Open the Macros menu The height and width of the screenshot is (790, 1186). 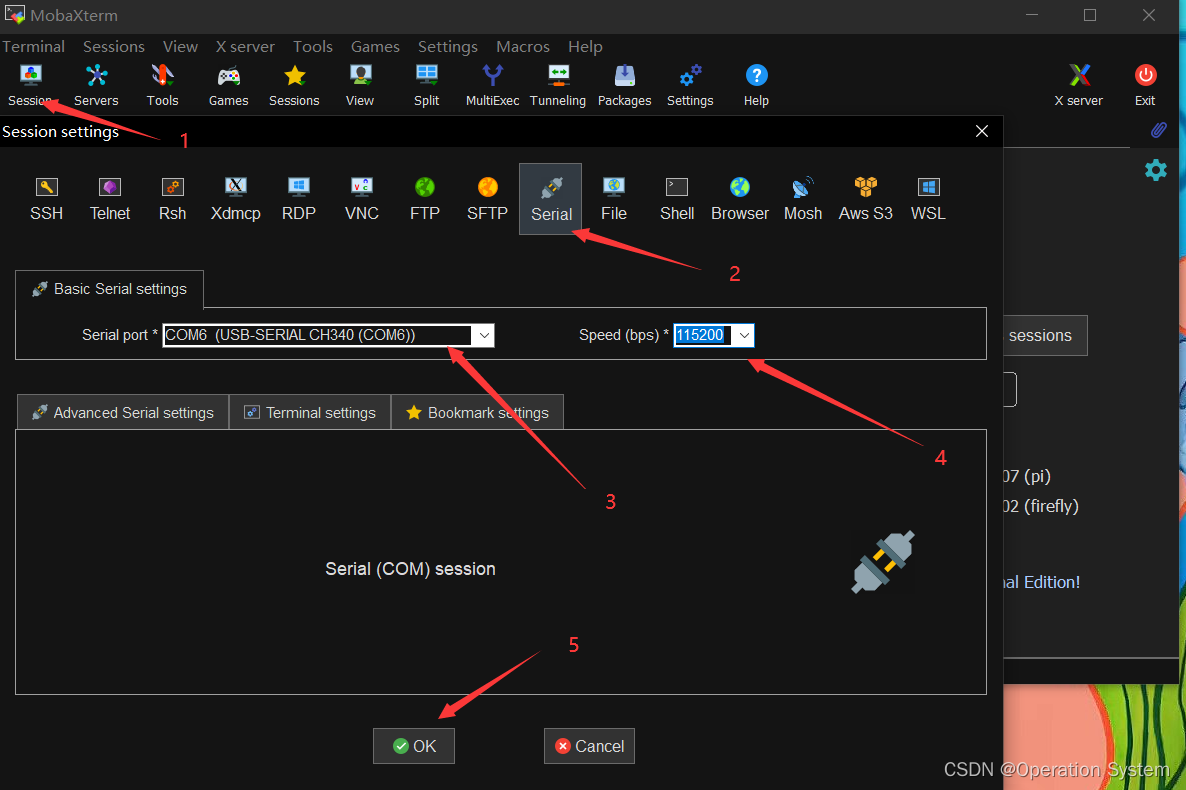[x=523, y=46]
